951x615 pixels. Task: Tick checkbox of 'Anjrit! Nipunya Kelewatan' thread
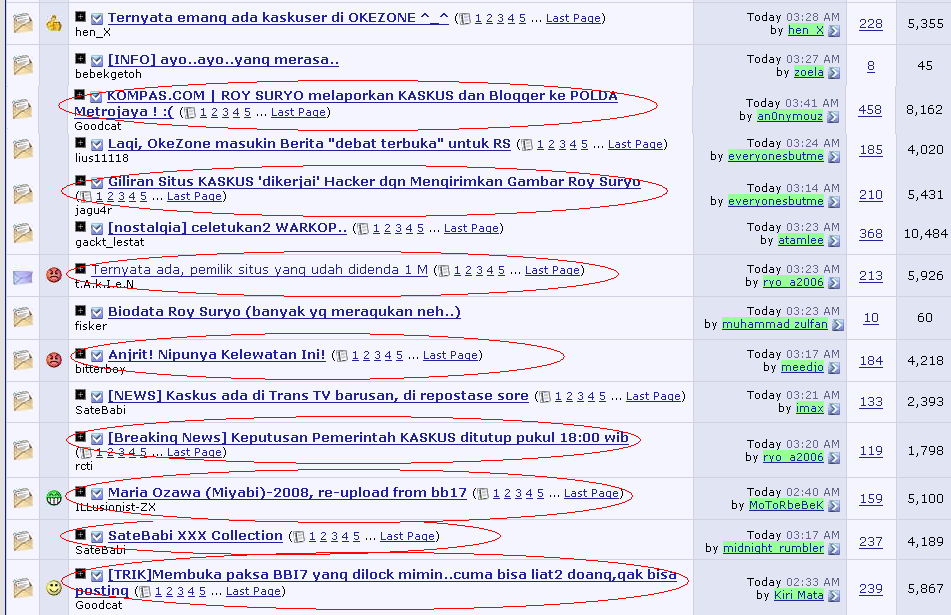click(97, 355)
